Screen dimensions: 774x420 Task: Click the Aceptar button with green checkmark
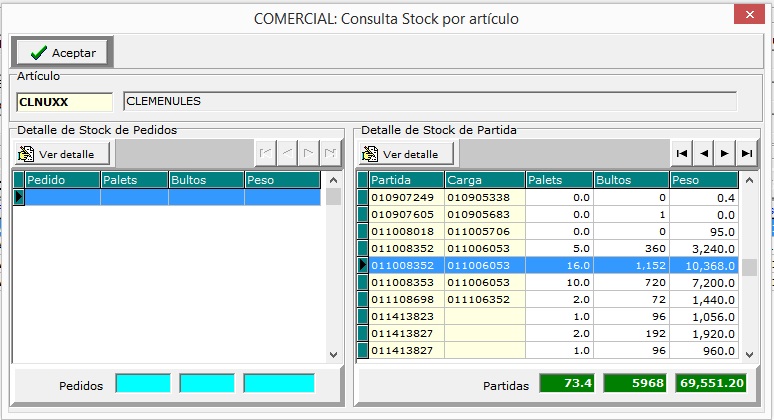pos(62,52)
